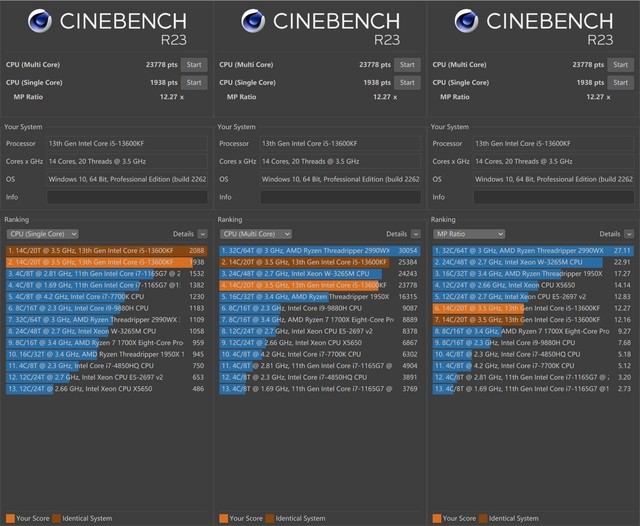Select the Xeon W-3265M row scoring 1058
Image resolution: width=640 pixels, height=526 pixels.
[107, 331]
